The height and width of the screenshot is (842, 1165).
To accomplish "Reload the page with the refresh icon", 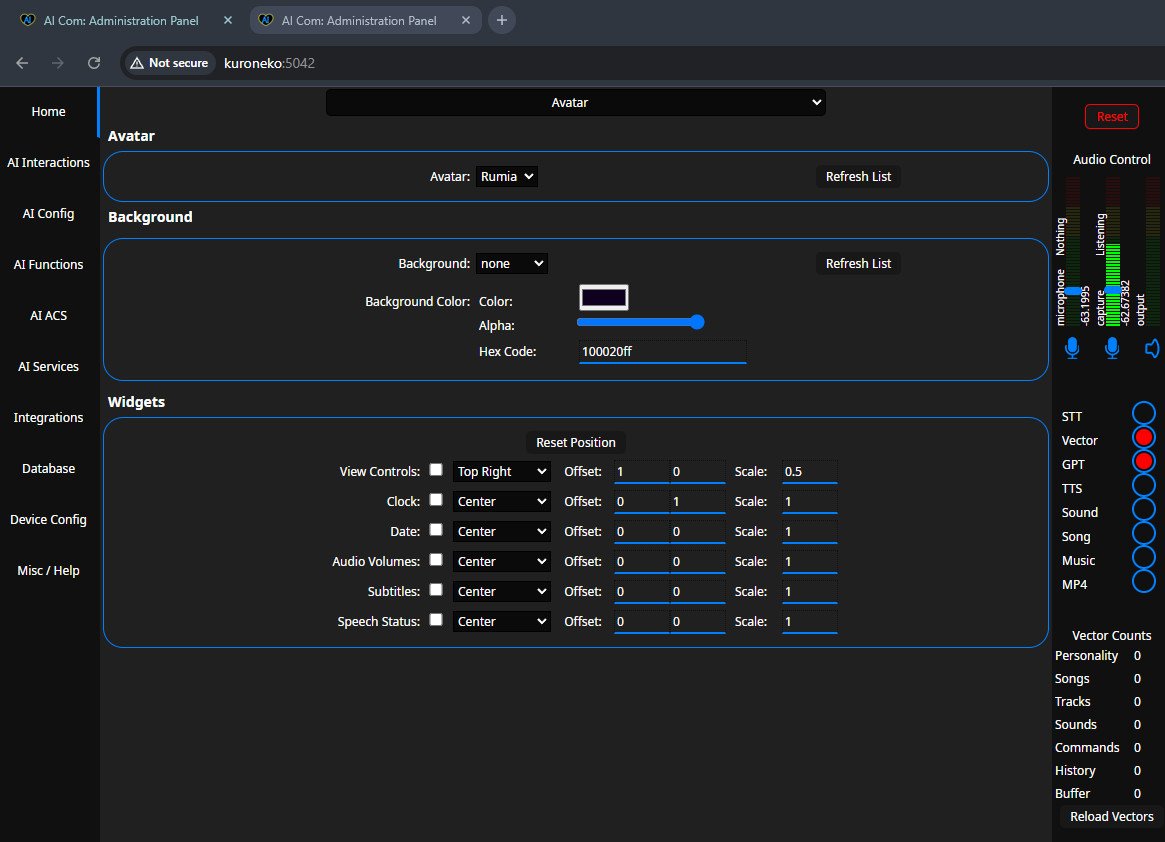I will (x=94, y=63).
